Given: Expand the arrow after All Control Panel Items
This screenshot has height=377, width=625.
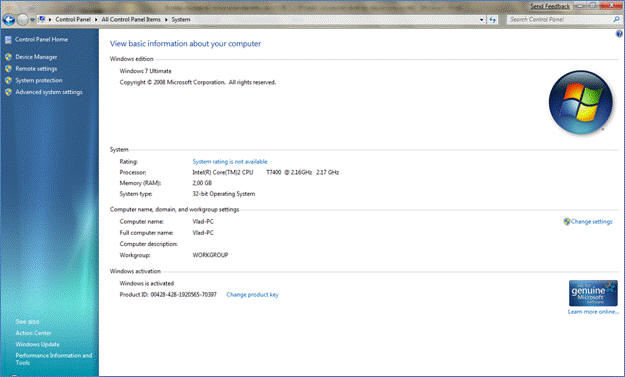Looking at the screenshot, I should pyautogui.click(x=166, y=20).
